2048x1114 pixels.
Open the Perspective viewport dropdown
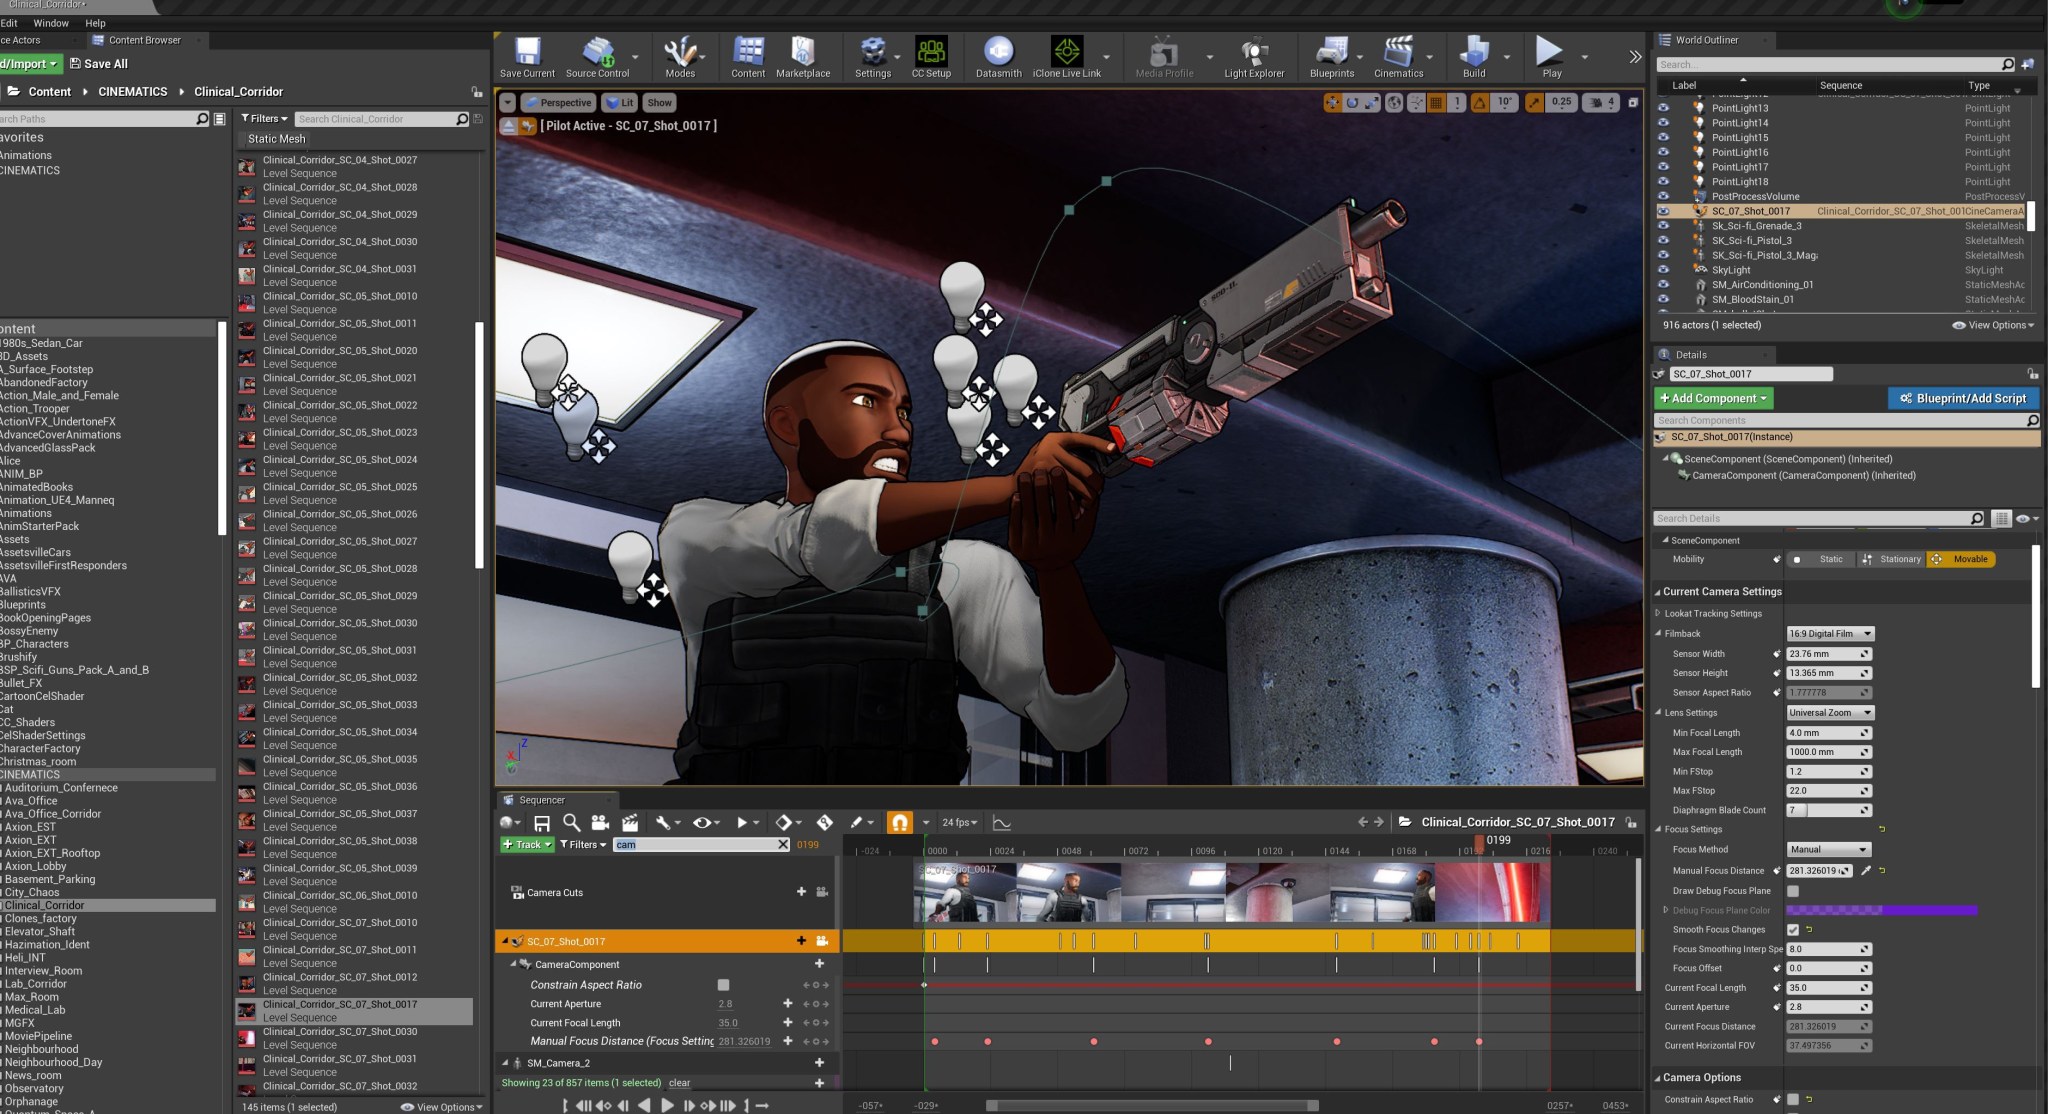pos(558,102)
